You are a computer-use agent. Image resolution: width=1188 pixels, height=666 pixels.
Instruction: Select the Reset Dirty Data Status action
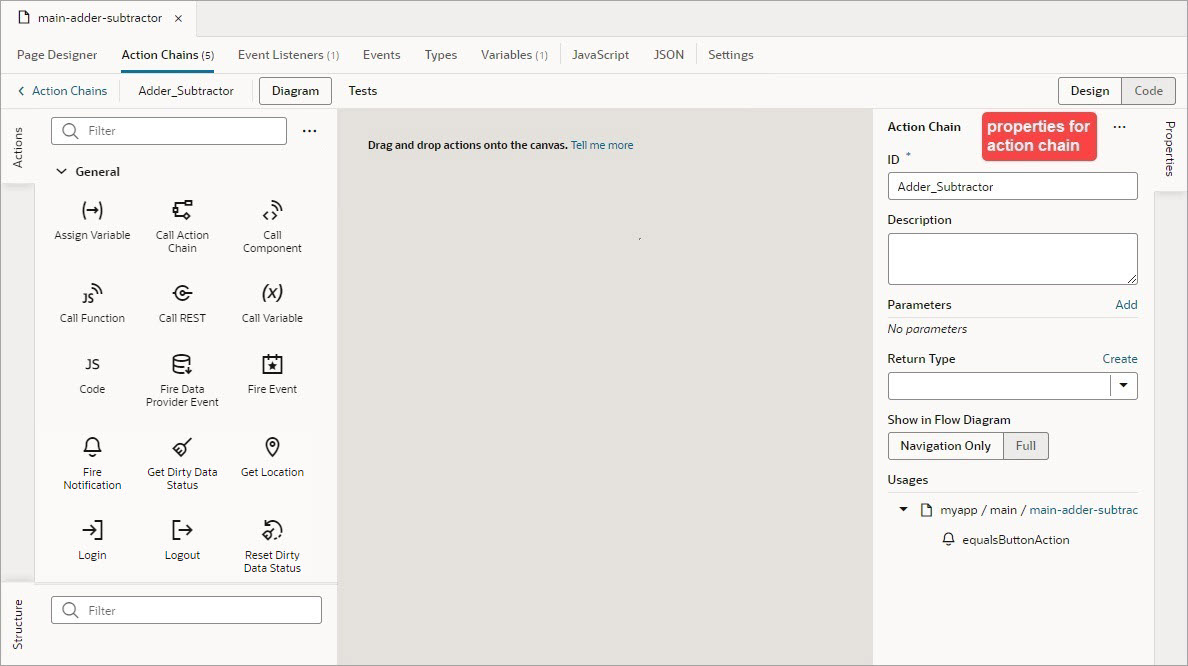272,546
